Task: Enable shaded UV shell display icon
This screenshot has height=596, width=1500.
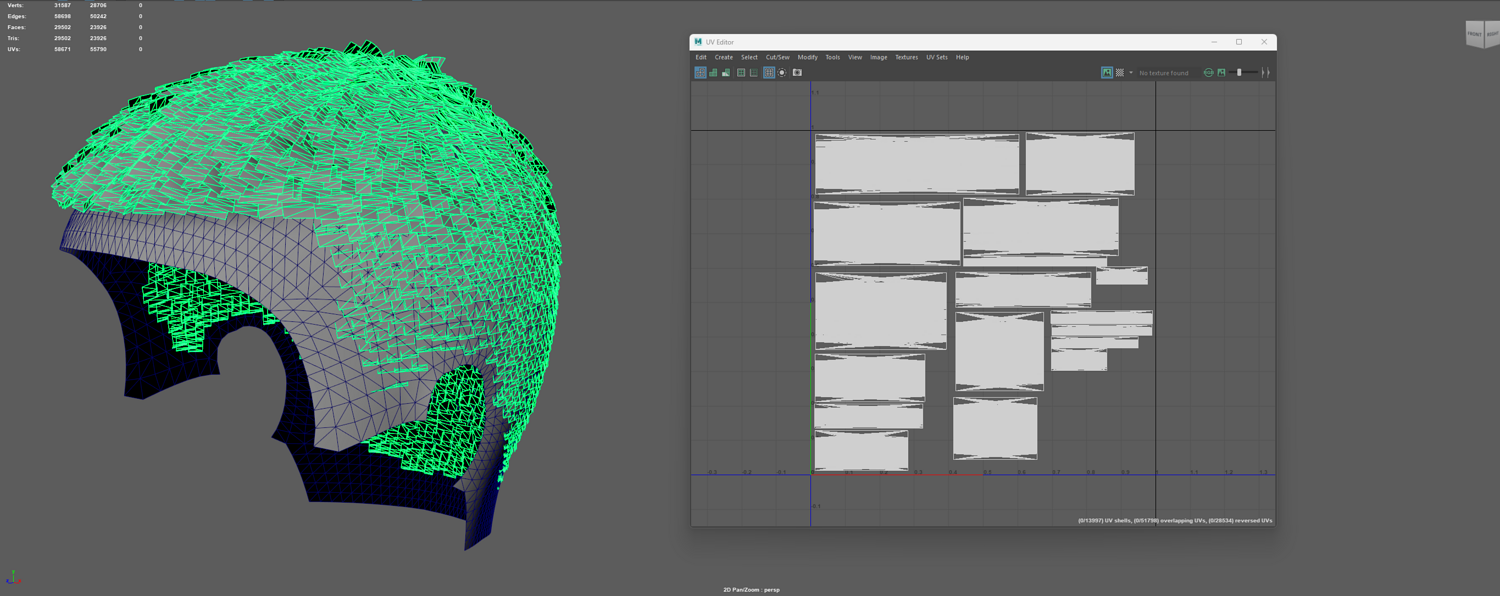Action: 713,72
